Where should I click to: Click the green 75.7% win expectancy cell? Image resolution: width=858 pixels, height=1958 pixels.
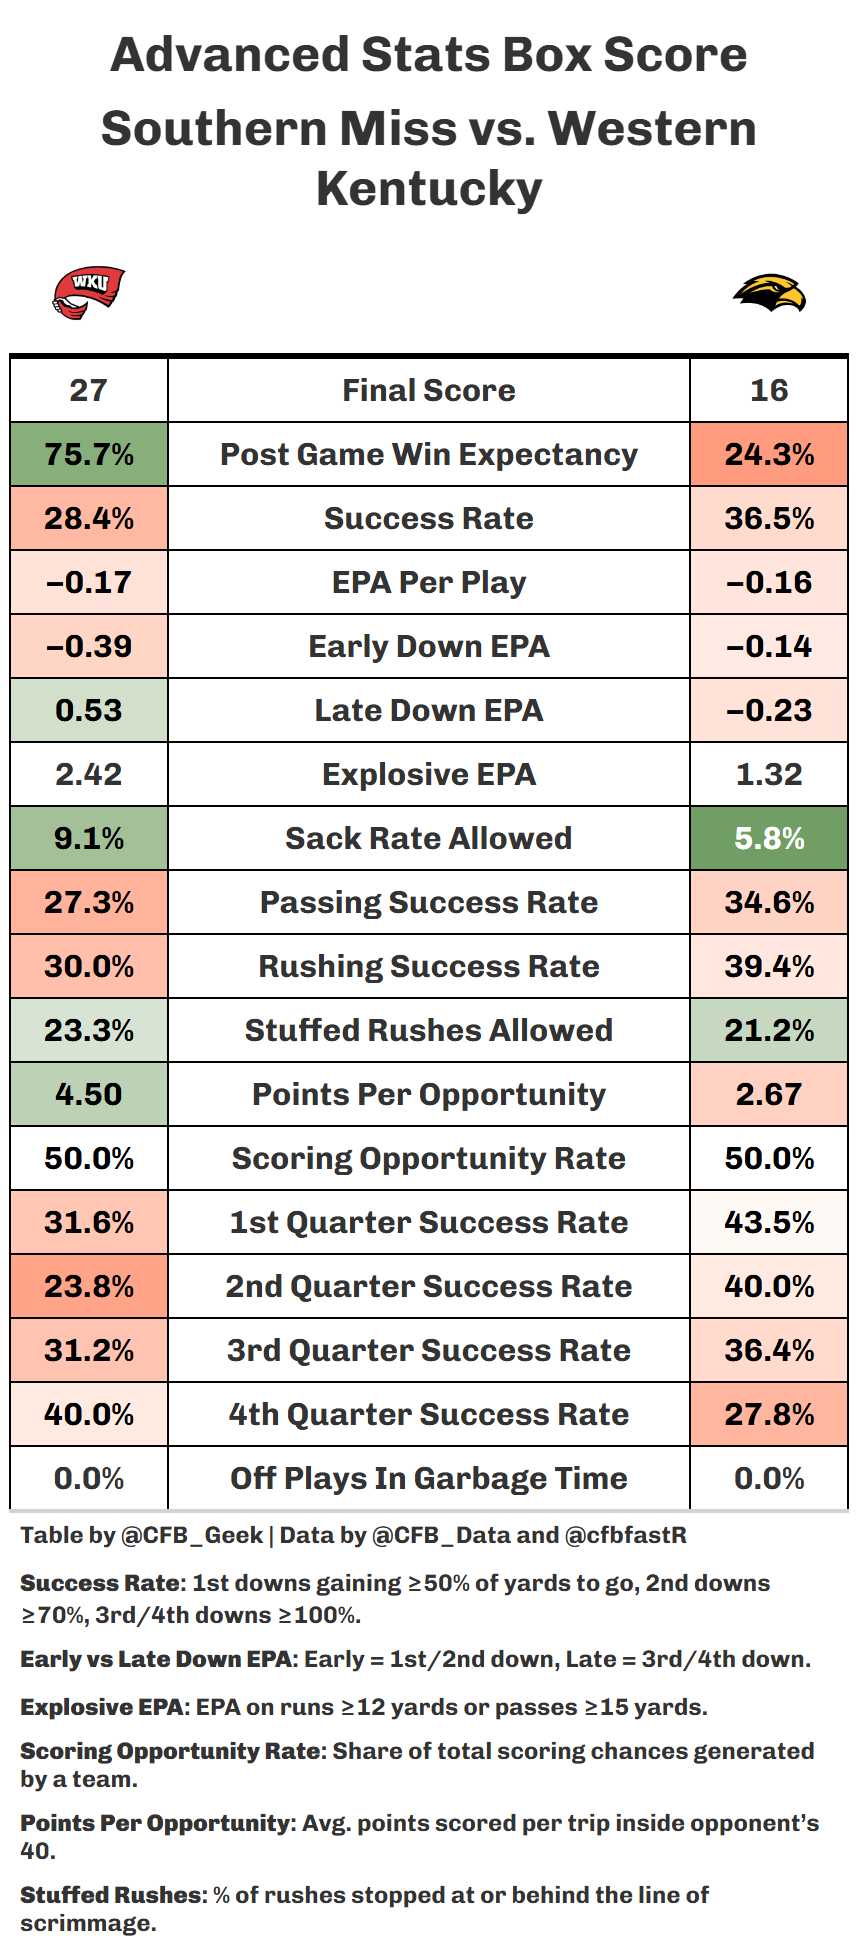[x=89, y=454]
